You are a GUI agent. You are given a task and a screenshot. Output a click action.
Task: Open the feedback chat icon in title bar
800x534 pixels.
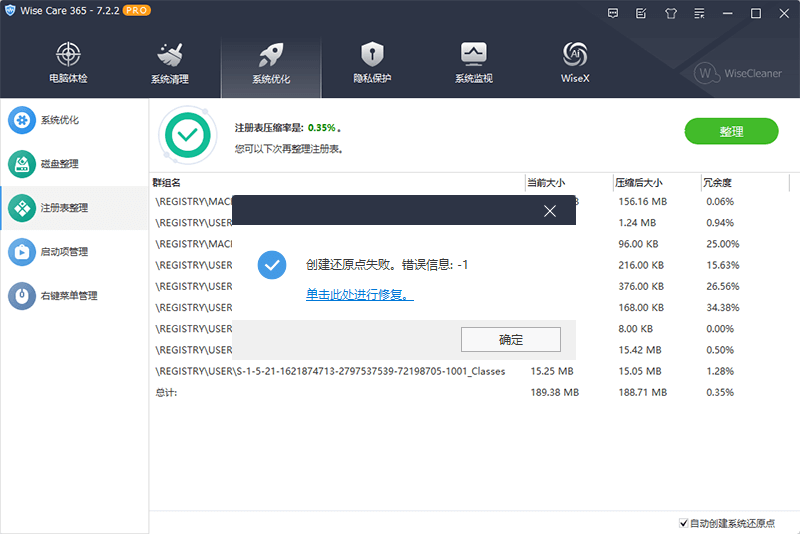click(613, 13)
